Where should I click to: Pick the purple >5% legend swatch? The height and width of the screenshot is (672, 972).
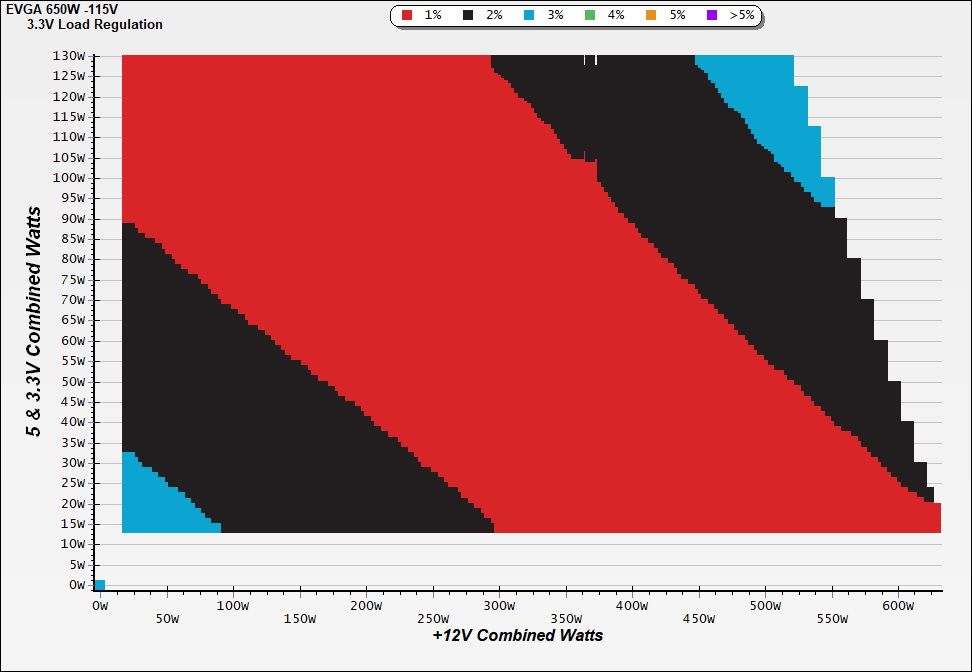[712, 15]
